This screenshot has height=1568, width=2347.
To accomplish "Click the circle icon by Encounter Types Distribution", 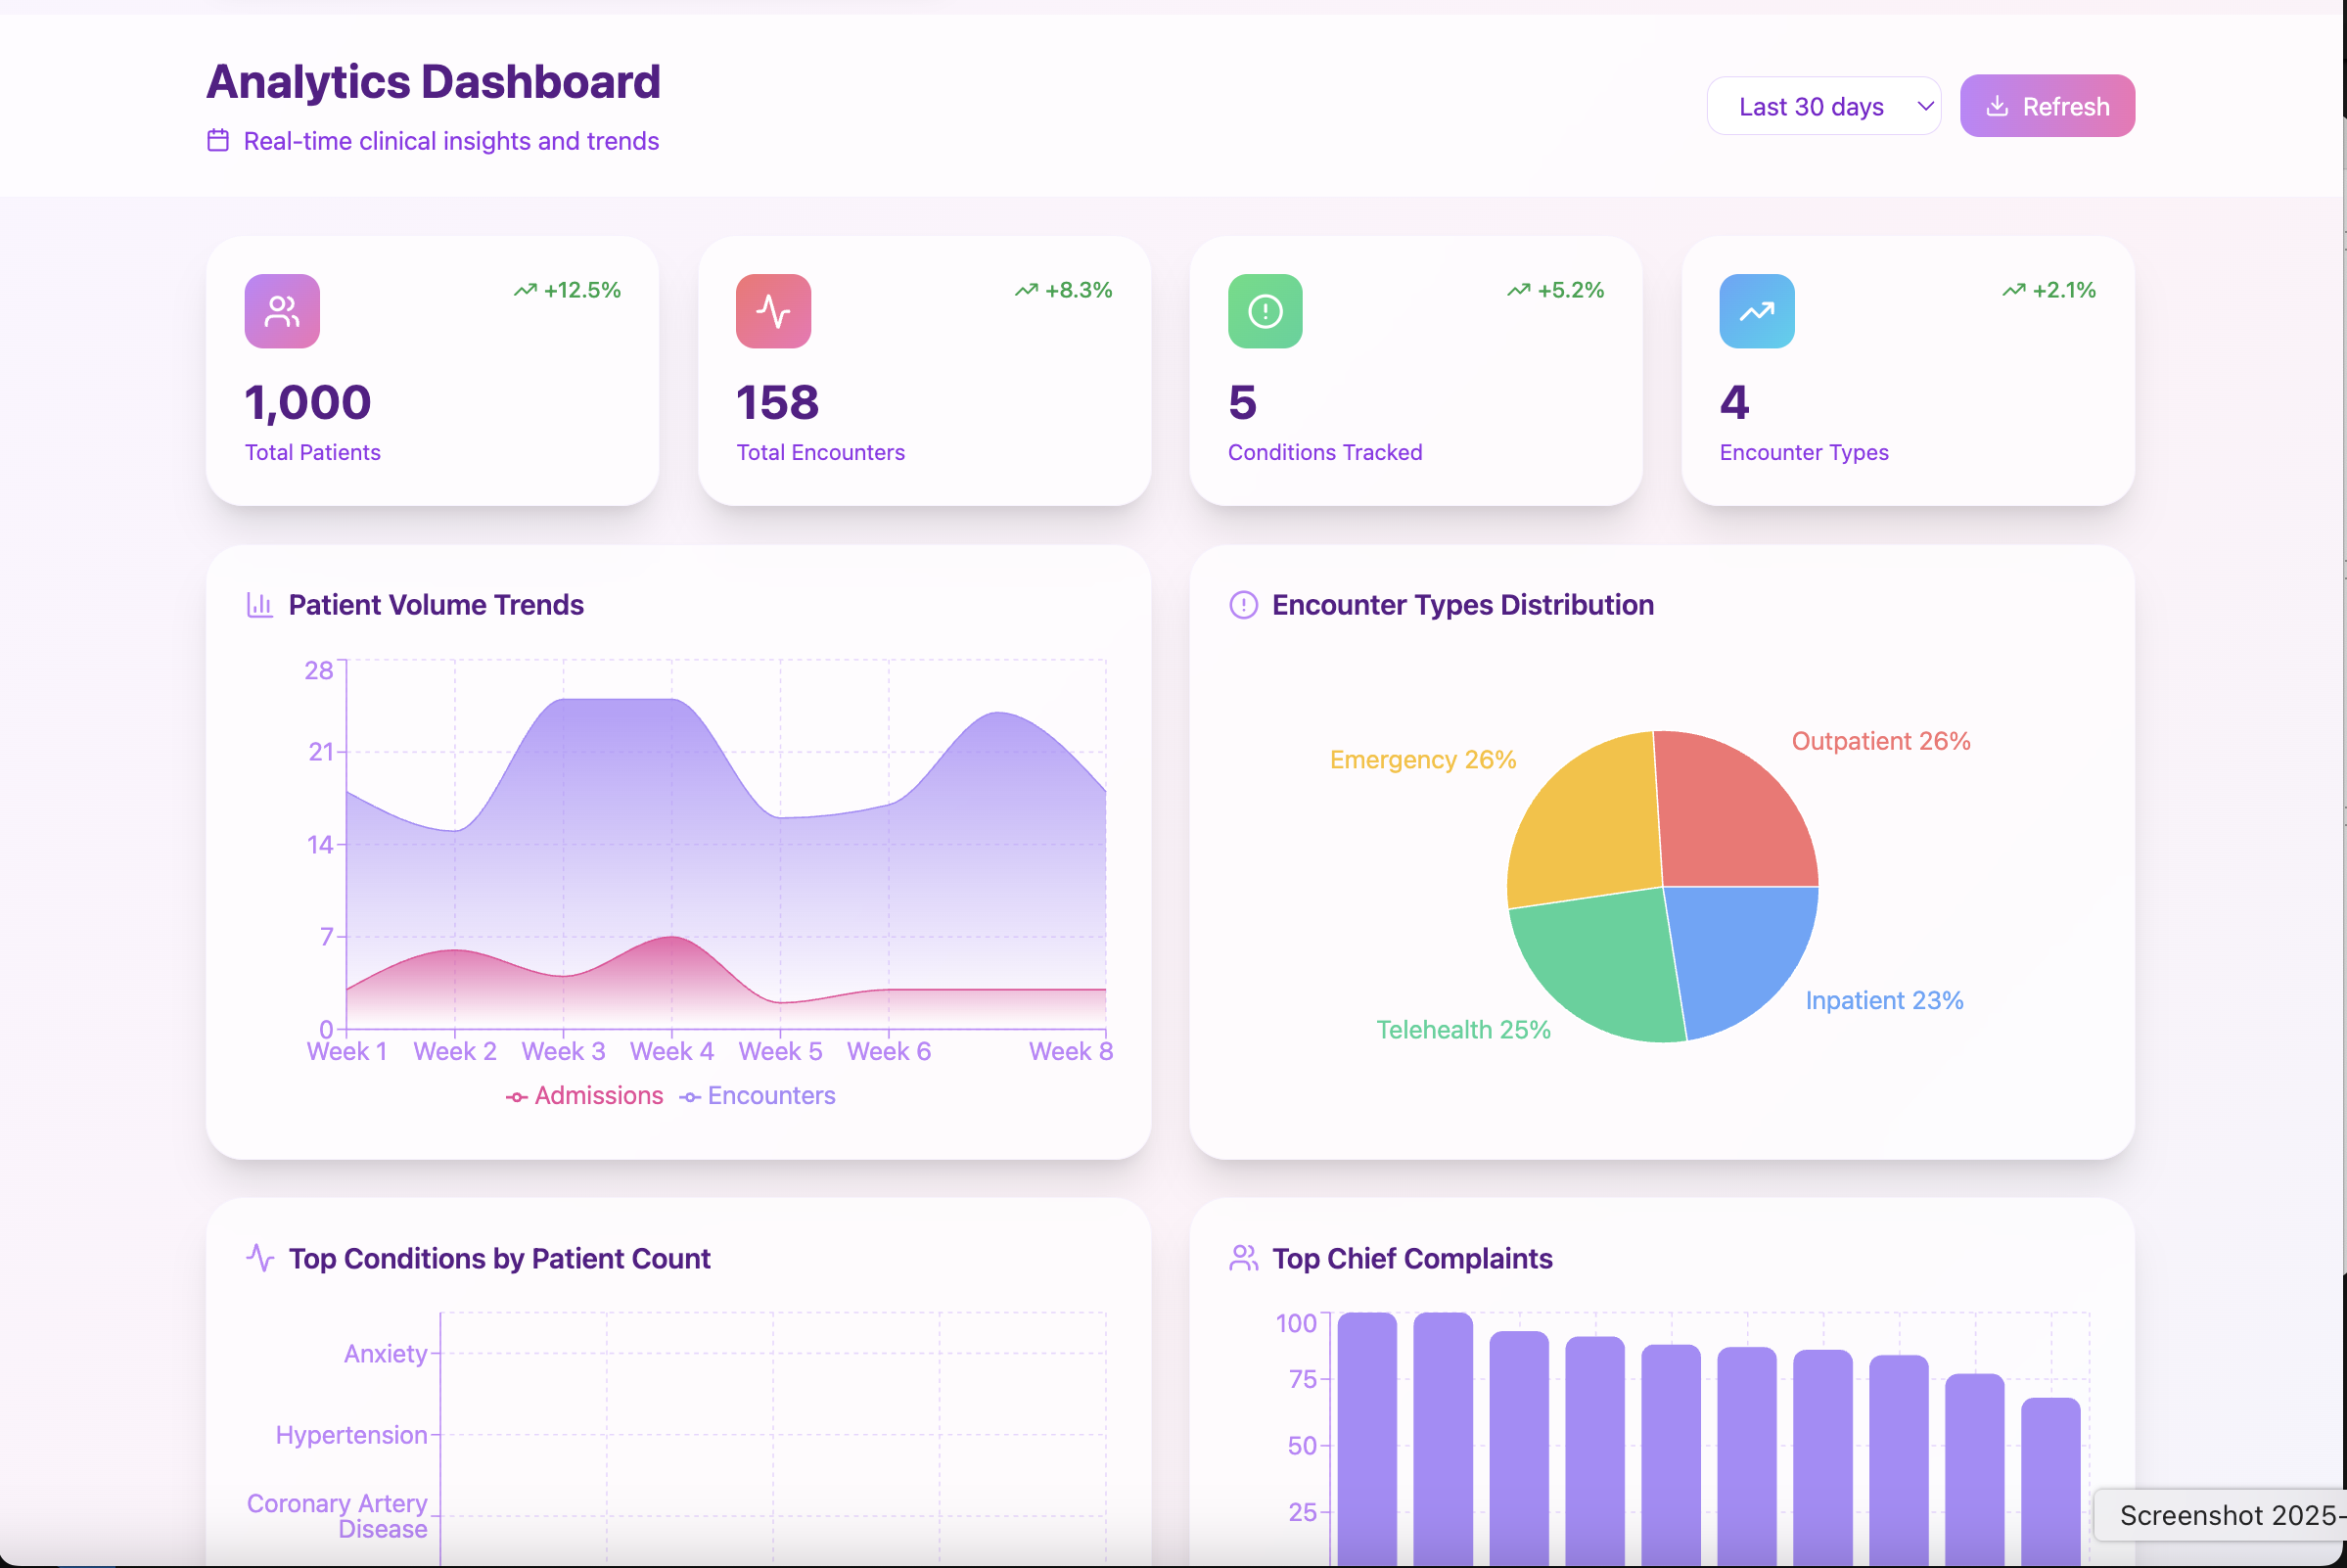I will (x=1243, y=605).
